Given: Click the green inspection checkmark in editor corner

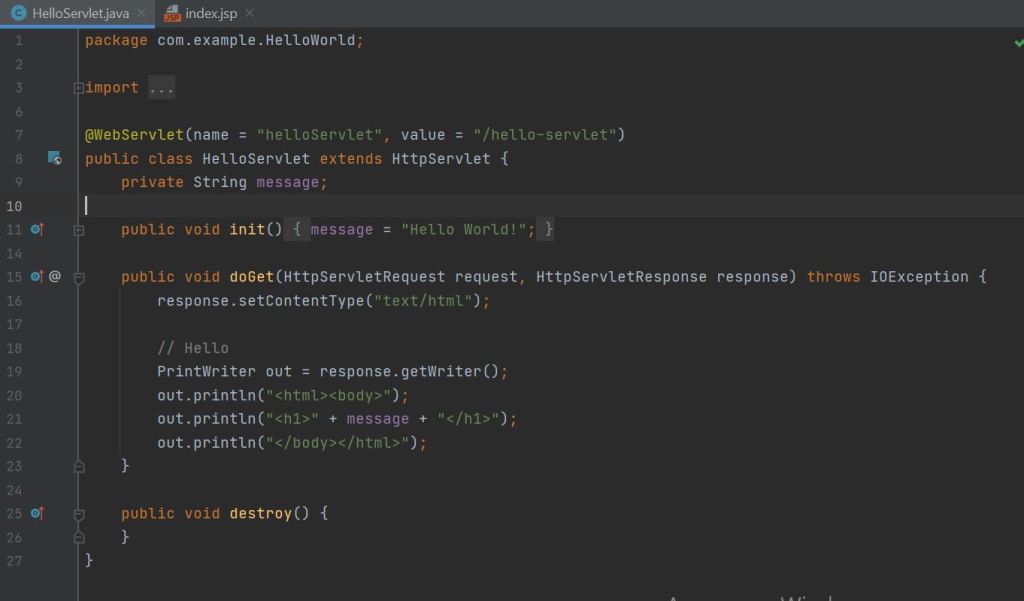Looking at the screenshot, I should click(x=1018, y=42).
